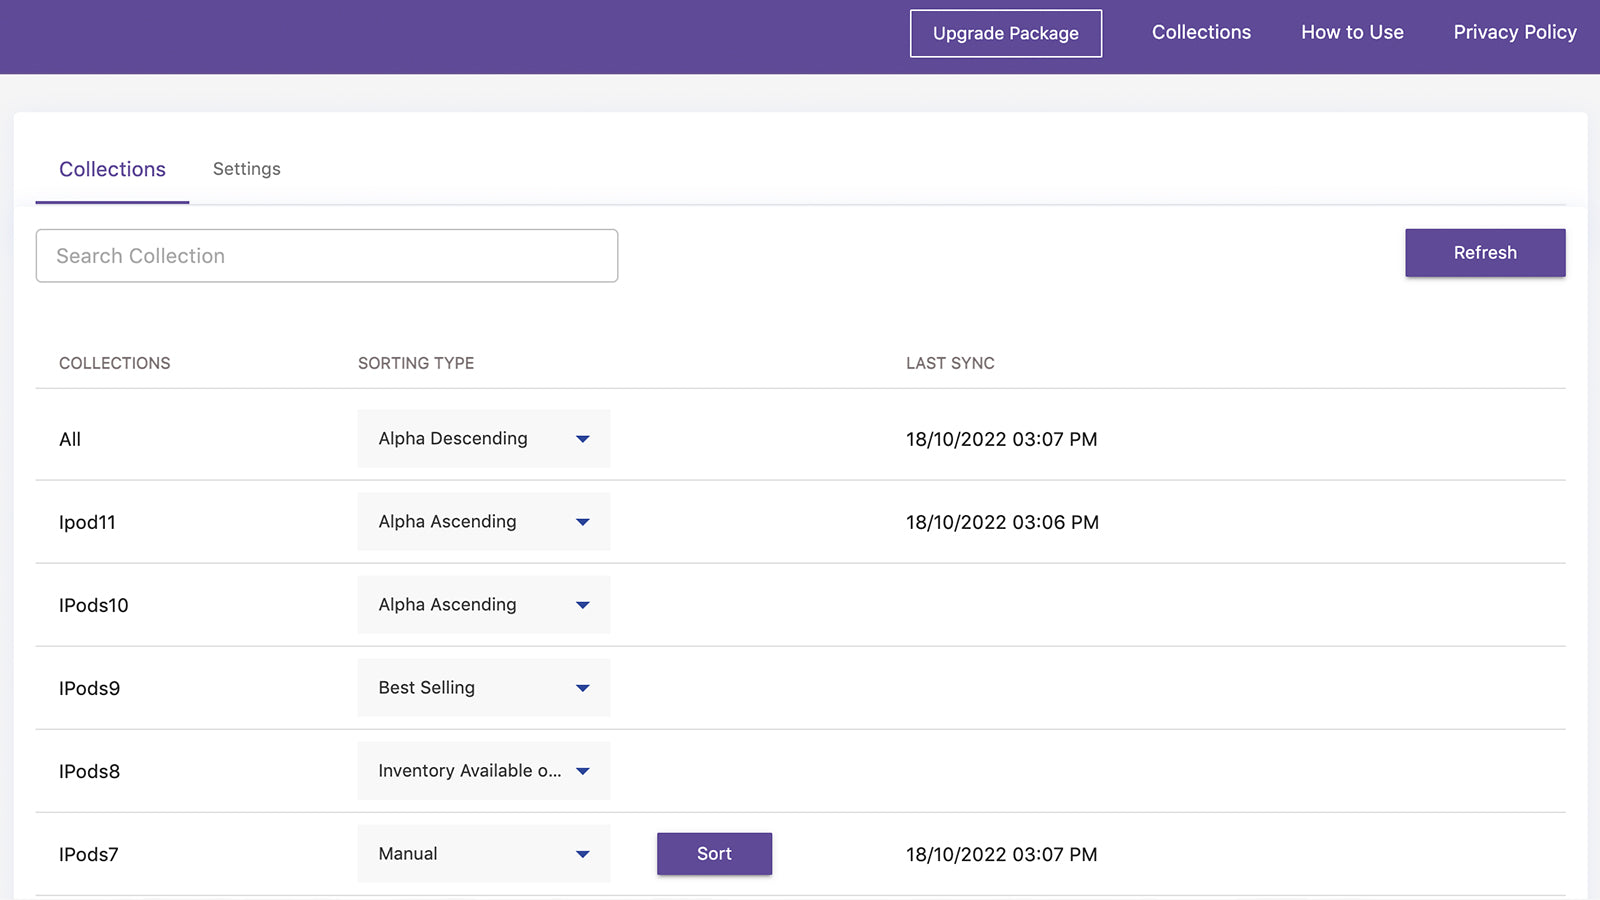The image size is (1600, 900).
Task: Click the COLLECTIONS column header
Action: (x=114, y=363)
